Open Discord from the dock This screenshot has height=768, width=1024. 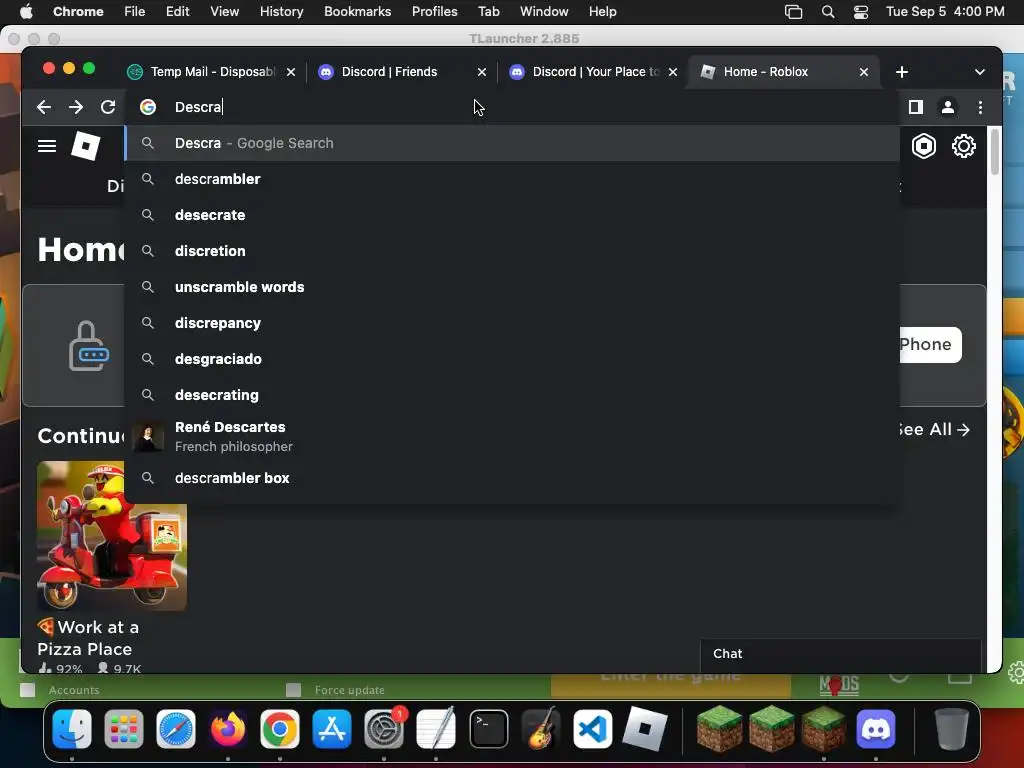(876, 729)
